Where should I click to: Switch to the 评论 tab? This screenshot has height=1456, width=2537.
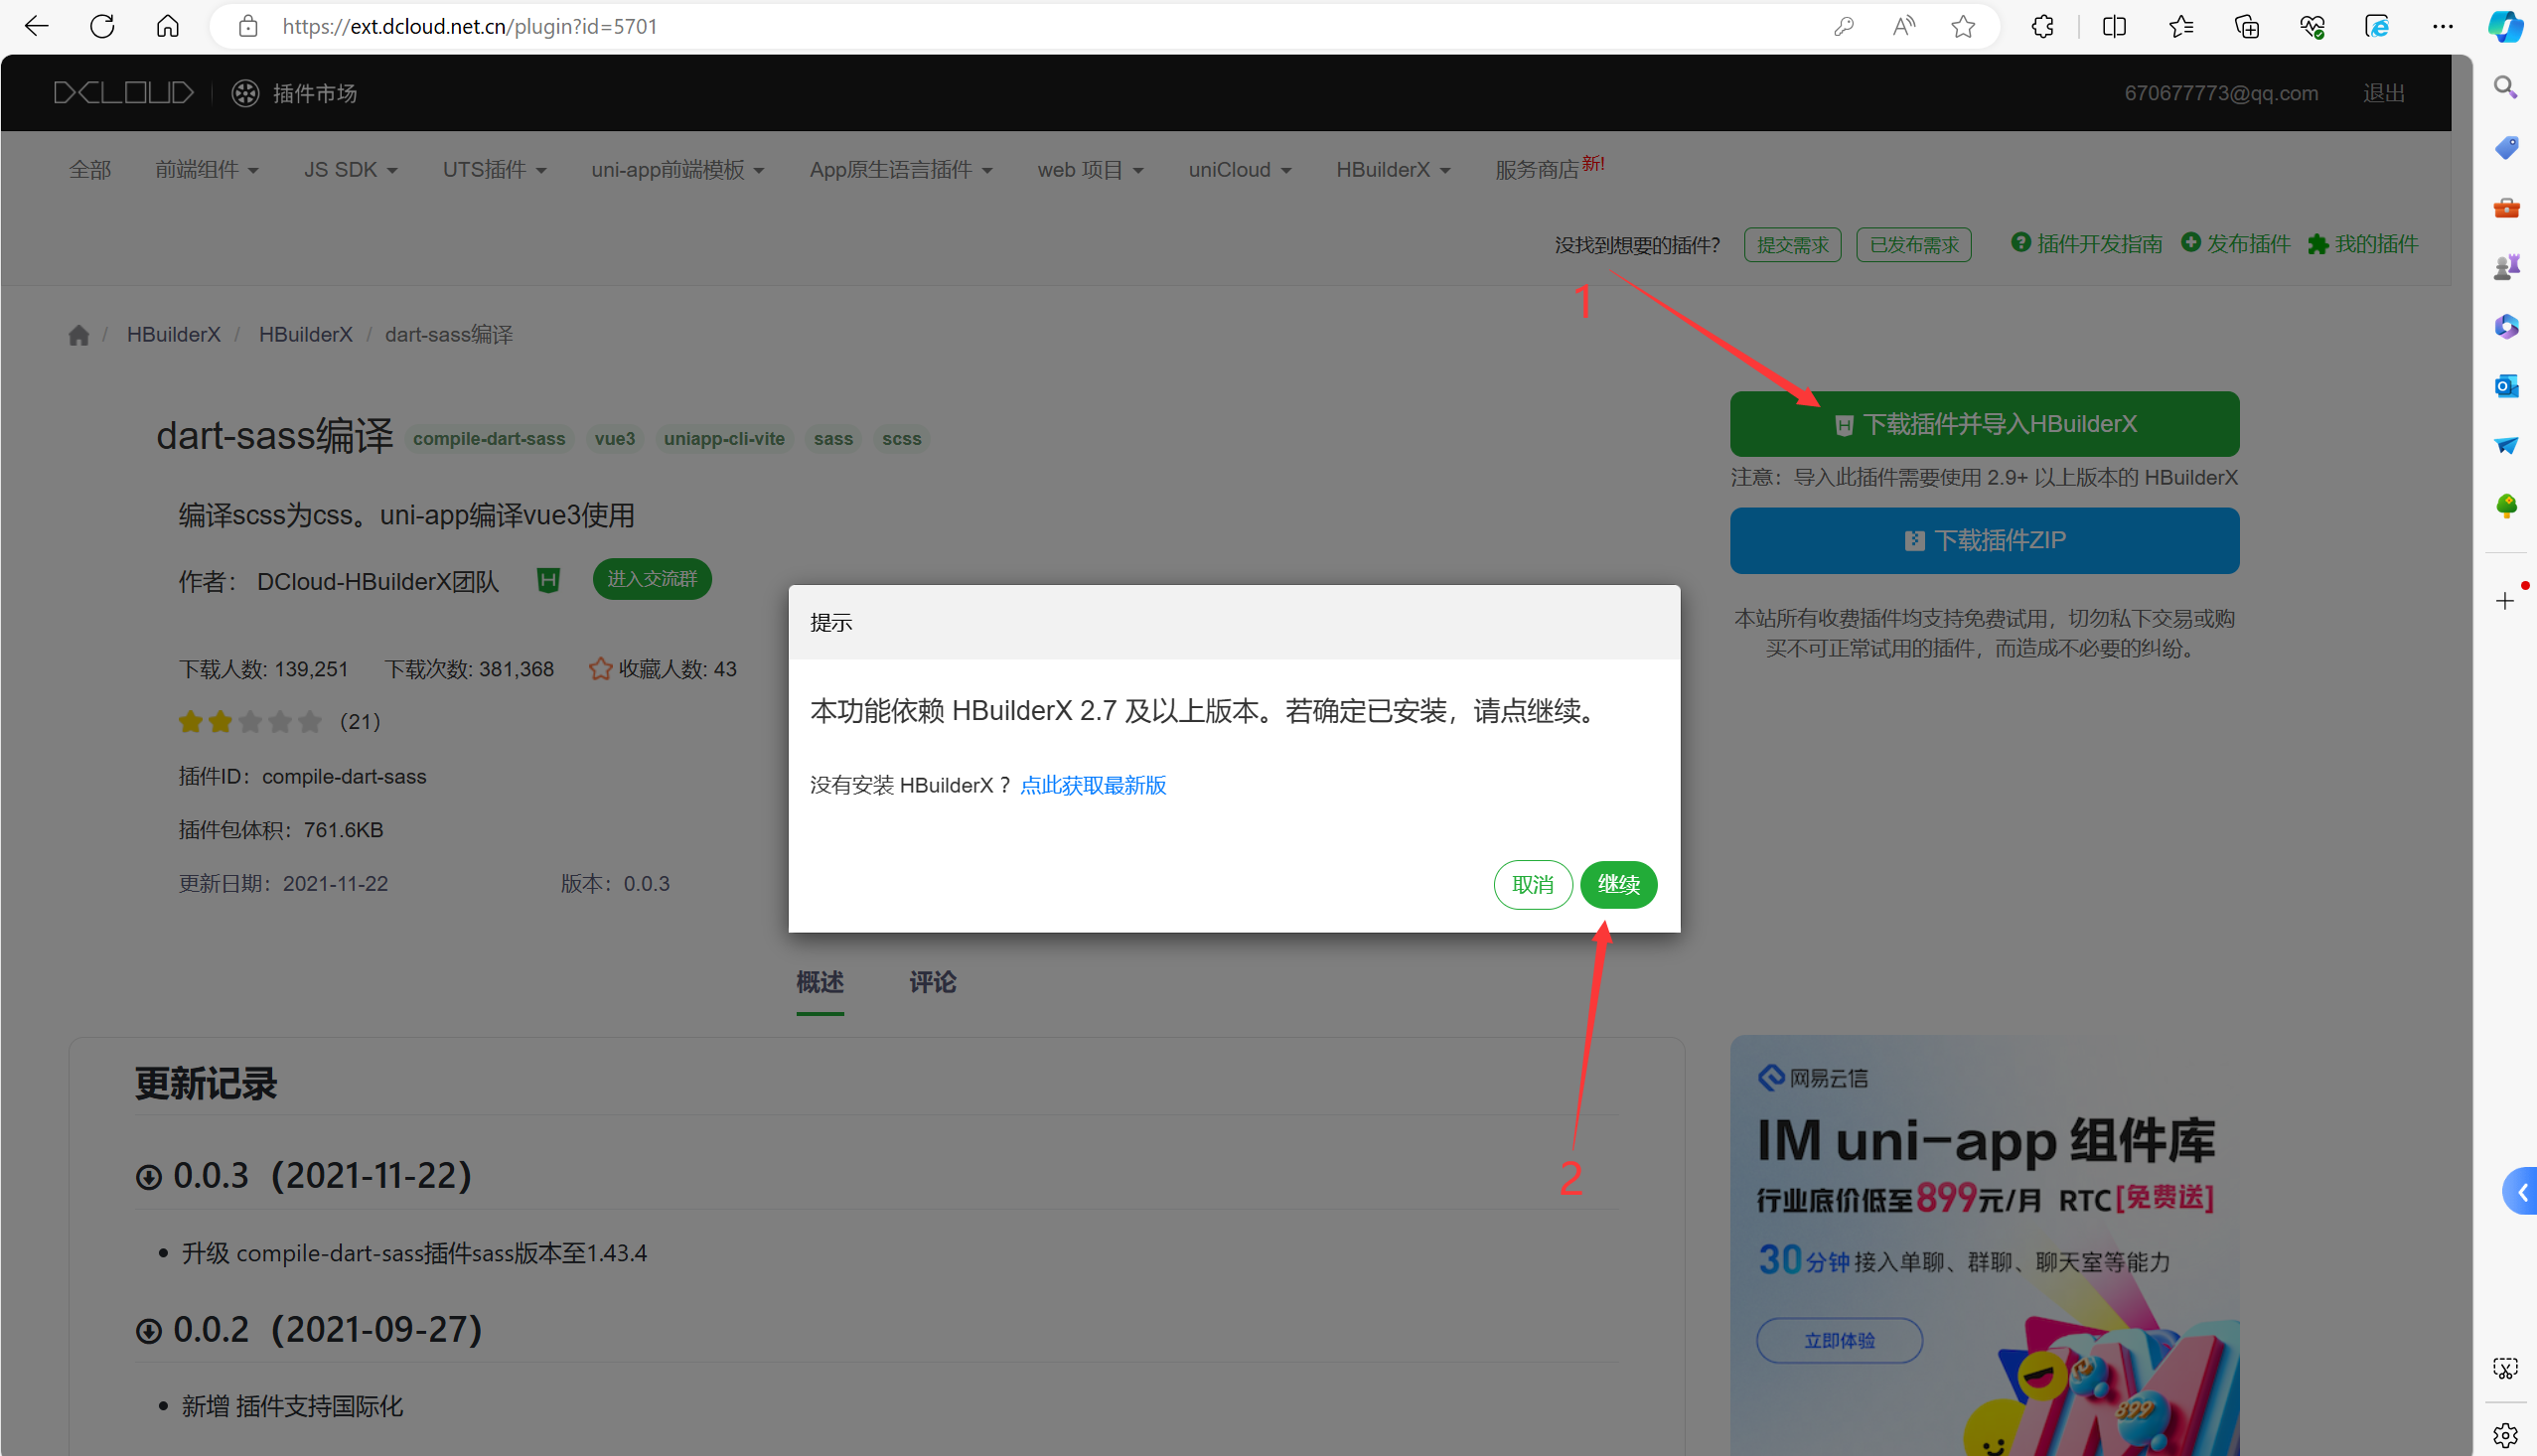point(932,982)
